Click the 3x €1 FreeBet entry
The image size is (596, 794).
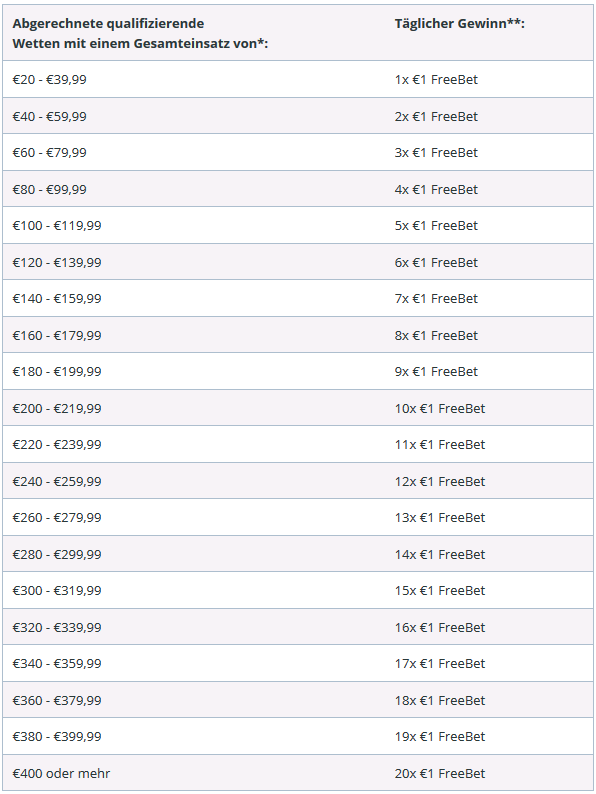coord(436,152)
